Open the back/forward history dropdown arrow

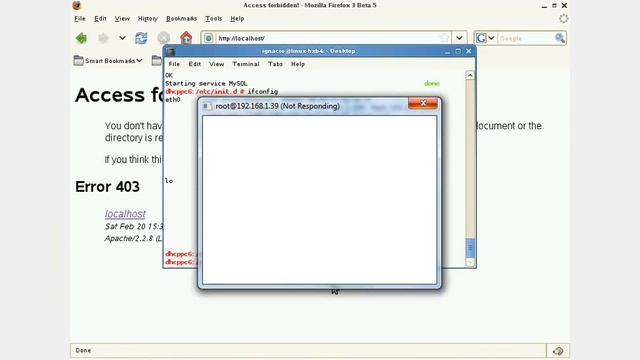[122, 38]
